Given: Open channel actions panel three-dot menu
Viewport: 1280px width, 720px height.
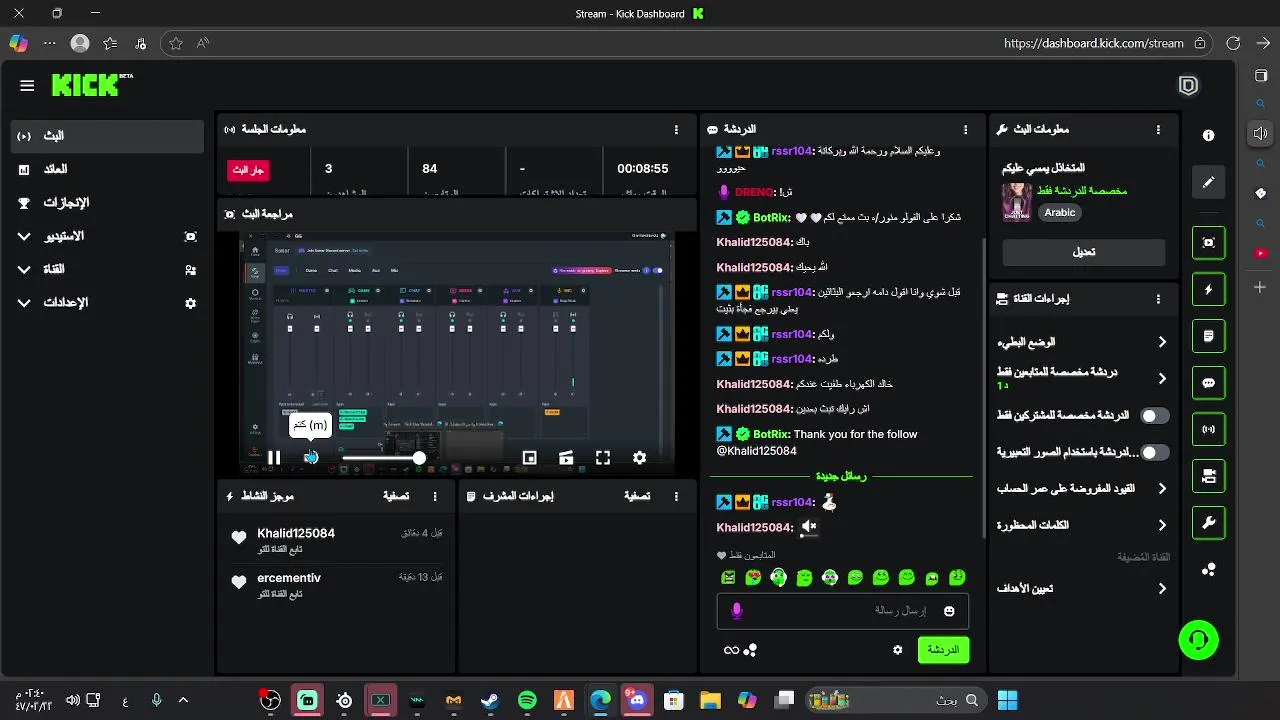Looking at the screenshot, I should click(1159, 299).
